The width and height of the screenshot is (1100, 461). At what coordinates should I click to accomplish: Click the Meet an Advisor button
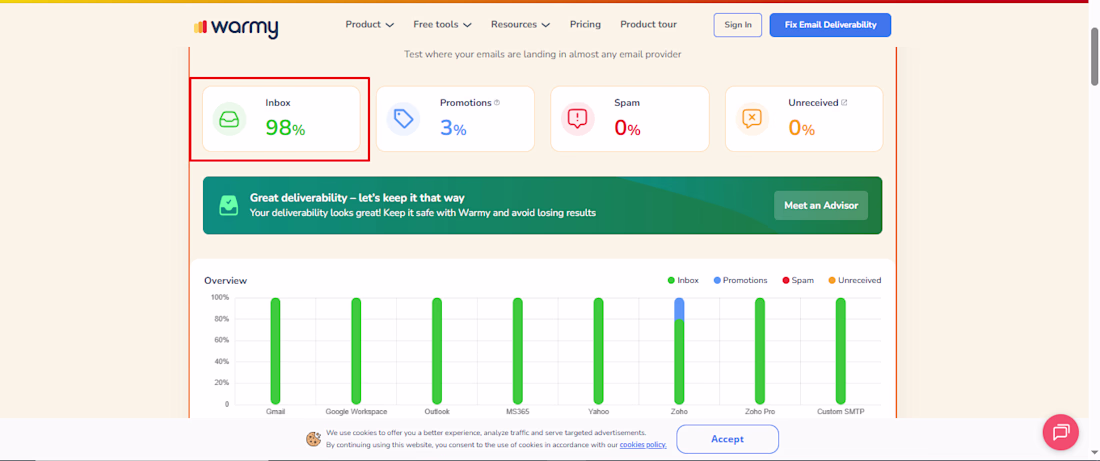click(821, 206)
